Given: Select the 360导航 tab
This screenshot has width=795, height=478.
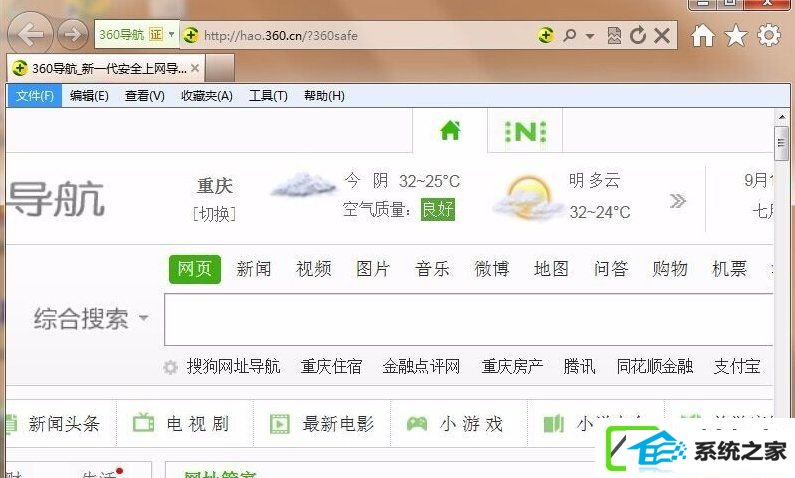Looking at the screenshot, I should point(105,68).
